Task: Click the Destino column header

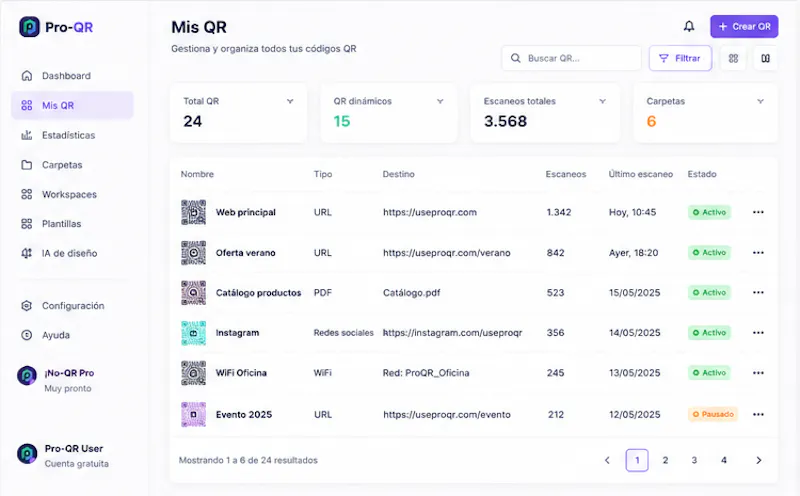Action: (x=398, y=174)
